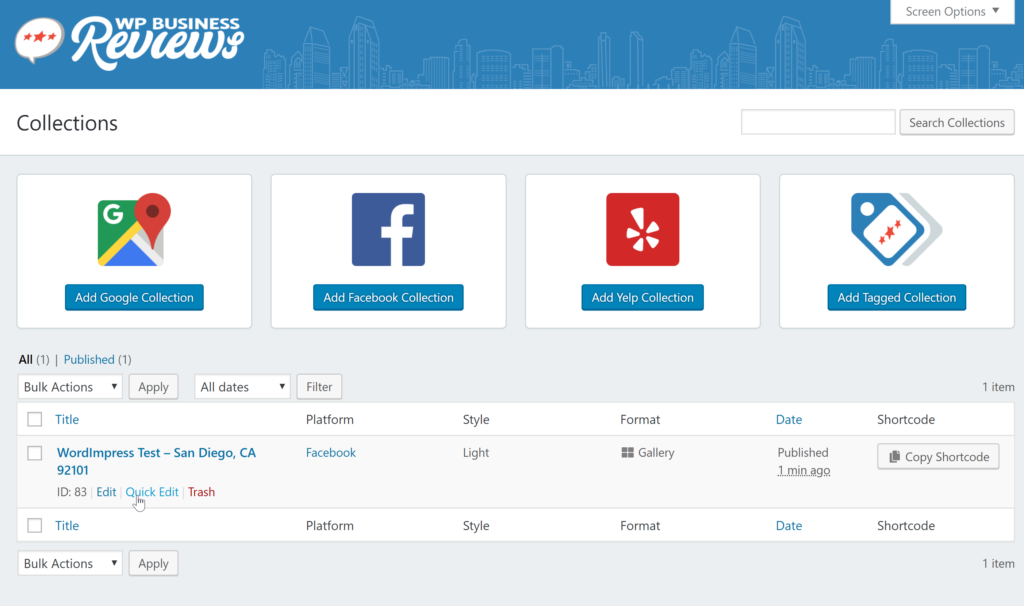Sort by Title in table footer
This screenshot has height=606, width=1024.
pyautogui.click(x=67, y=526)
